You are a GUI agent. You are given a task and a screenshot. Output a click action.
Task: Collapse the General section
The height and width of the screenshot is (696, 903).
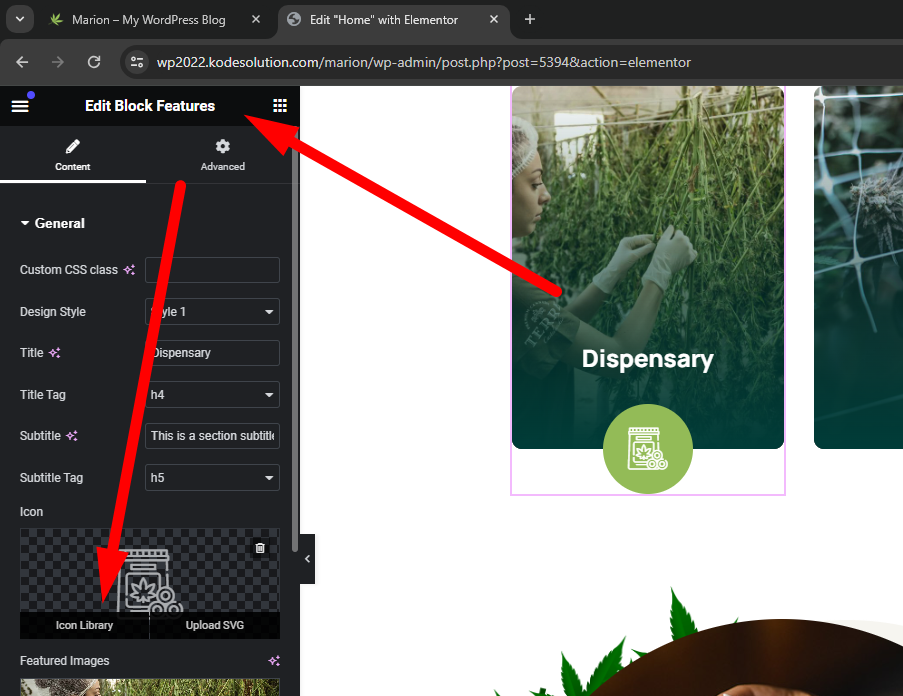click(52, 223)
